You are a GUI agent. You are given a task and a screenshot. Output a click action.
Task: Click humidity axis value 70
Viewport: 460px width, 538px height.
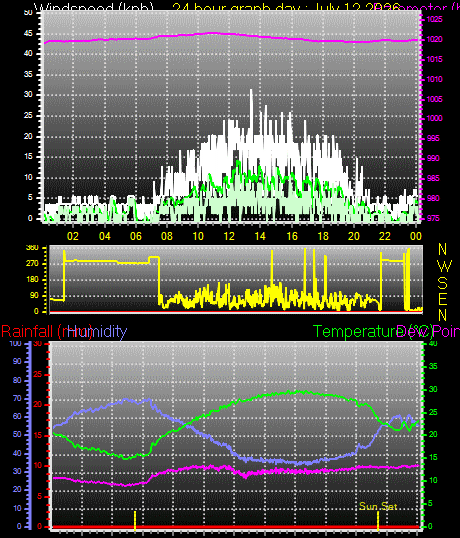(x=17, y=398)
